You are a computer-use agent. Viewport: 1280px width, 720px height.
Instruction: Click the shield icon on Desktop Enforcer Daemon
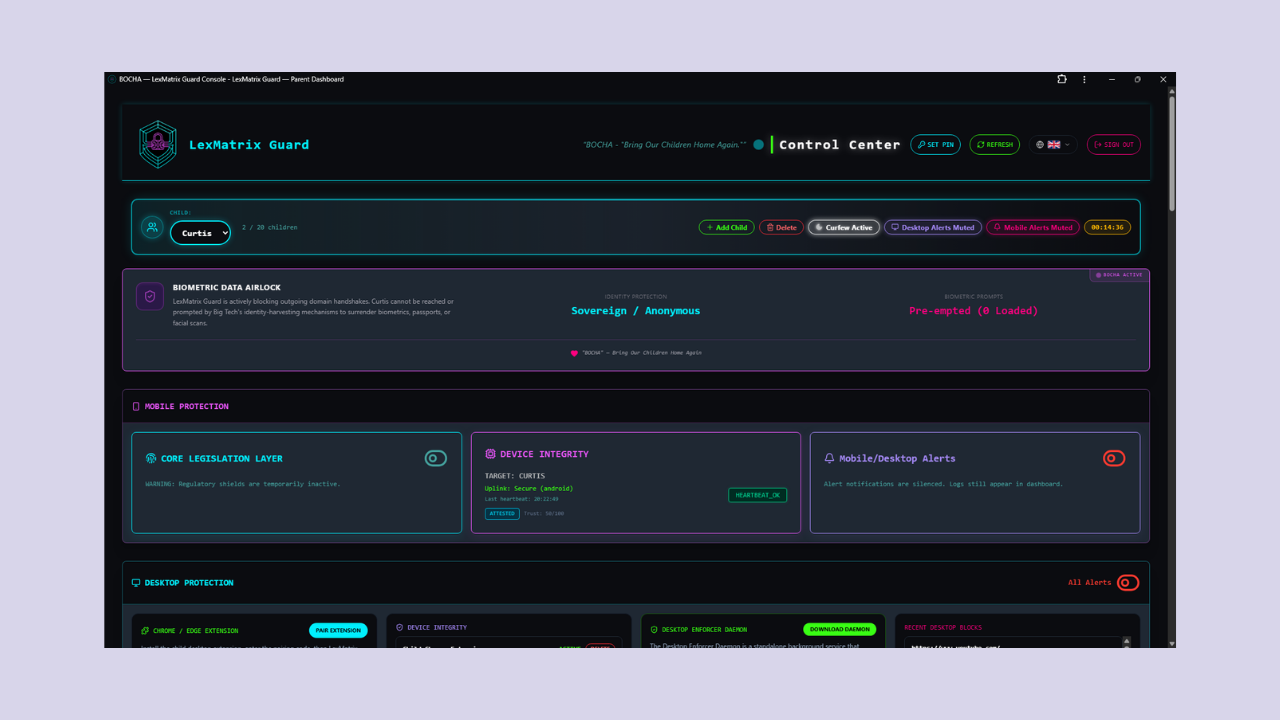[x=654, y=630]
